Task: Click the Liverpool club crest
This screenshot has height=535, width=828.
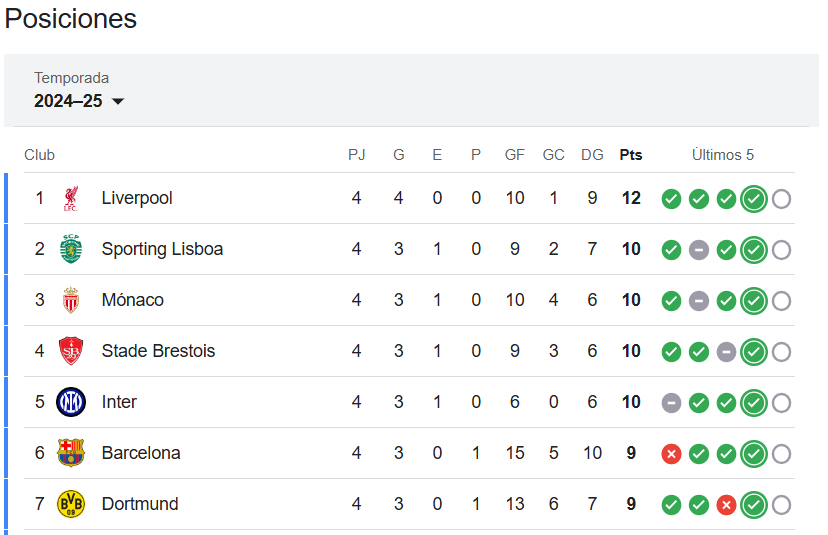Action: (71, 199)
